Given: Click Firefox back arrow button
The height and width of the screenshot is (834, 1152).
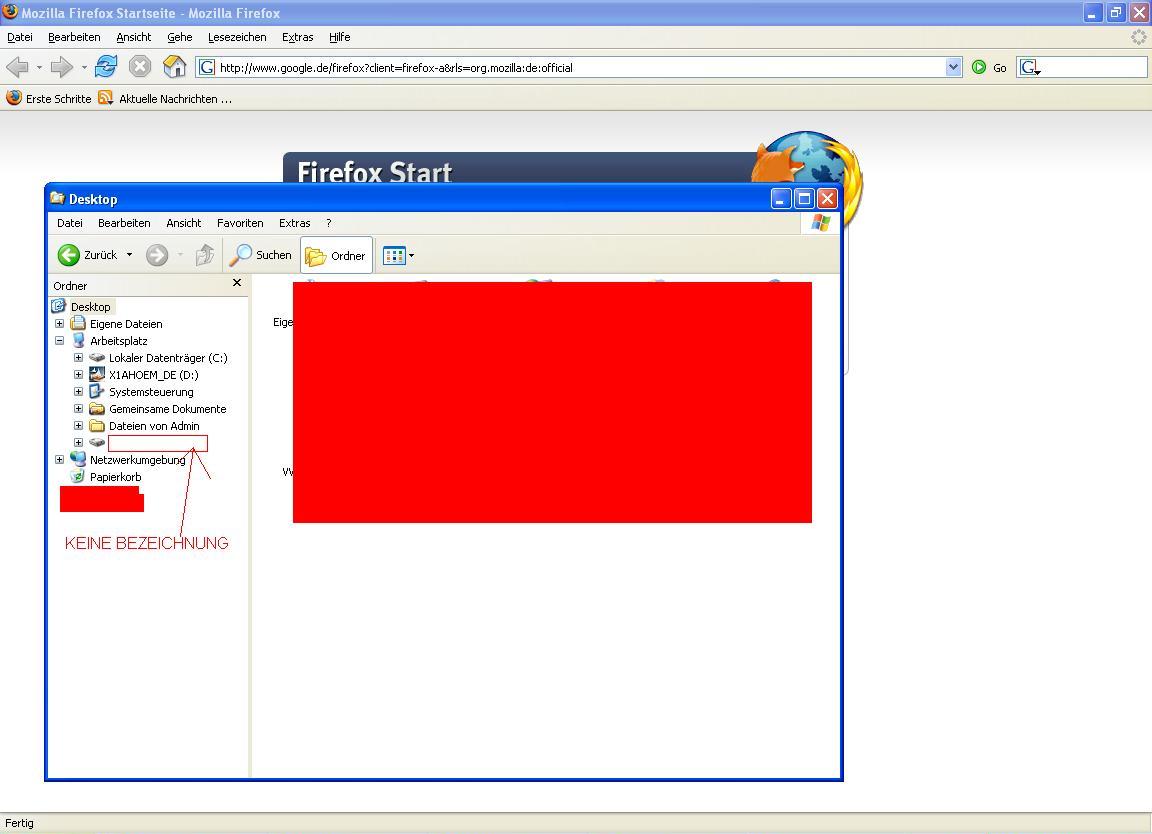Looking at the screenshot, I should tap(17, 68).
